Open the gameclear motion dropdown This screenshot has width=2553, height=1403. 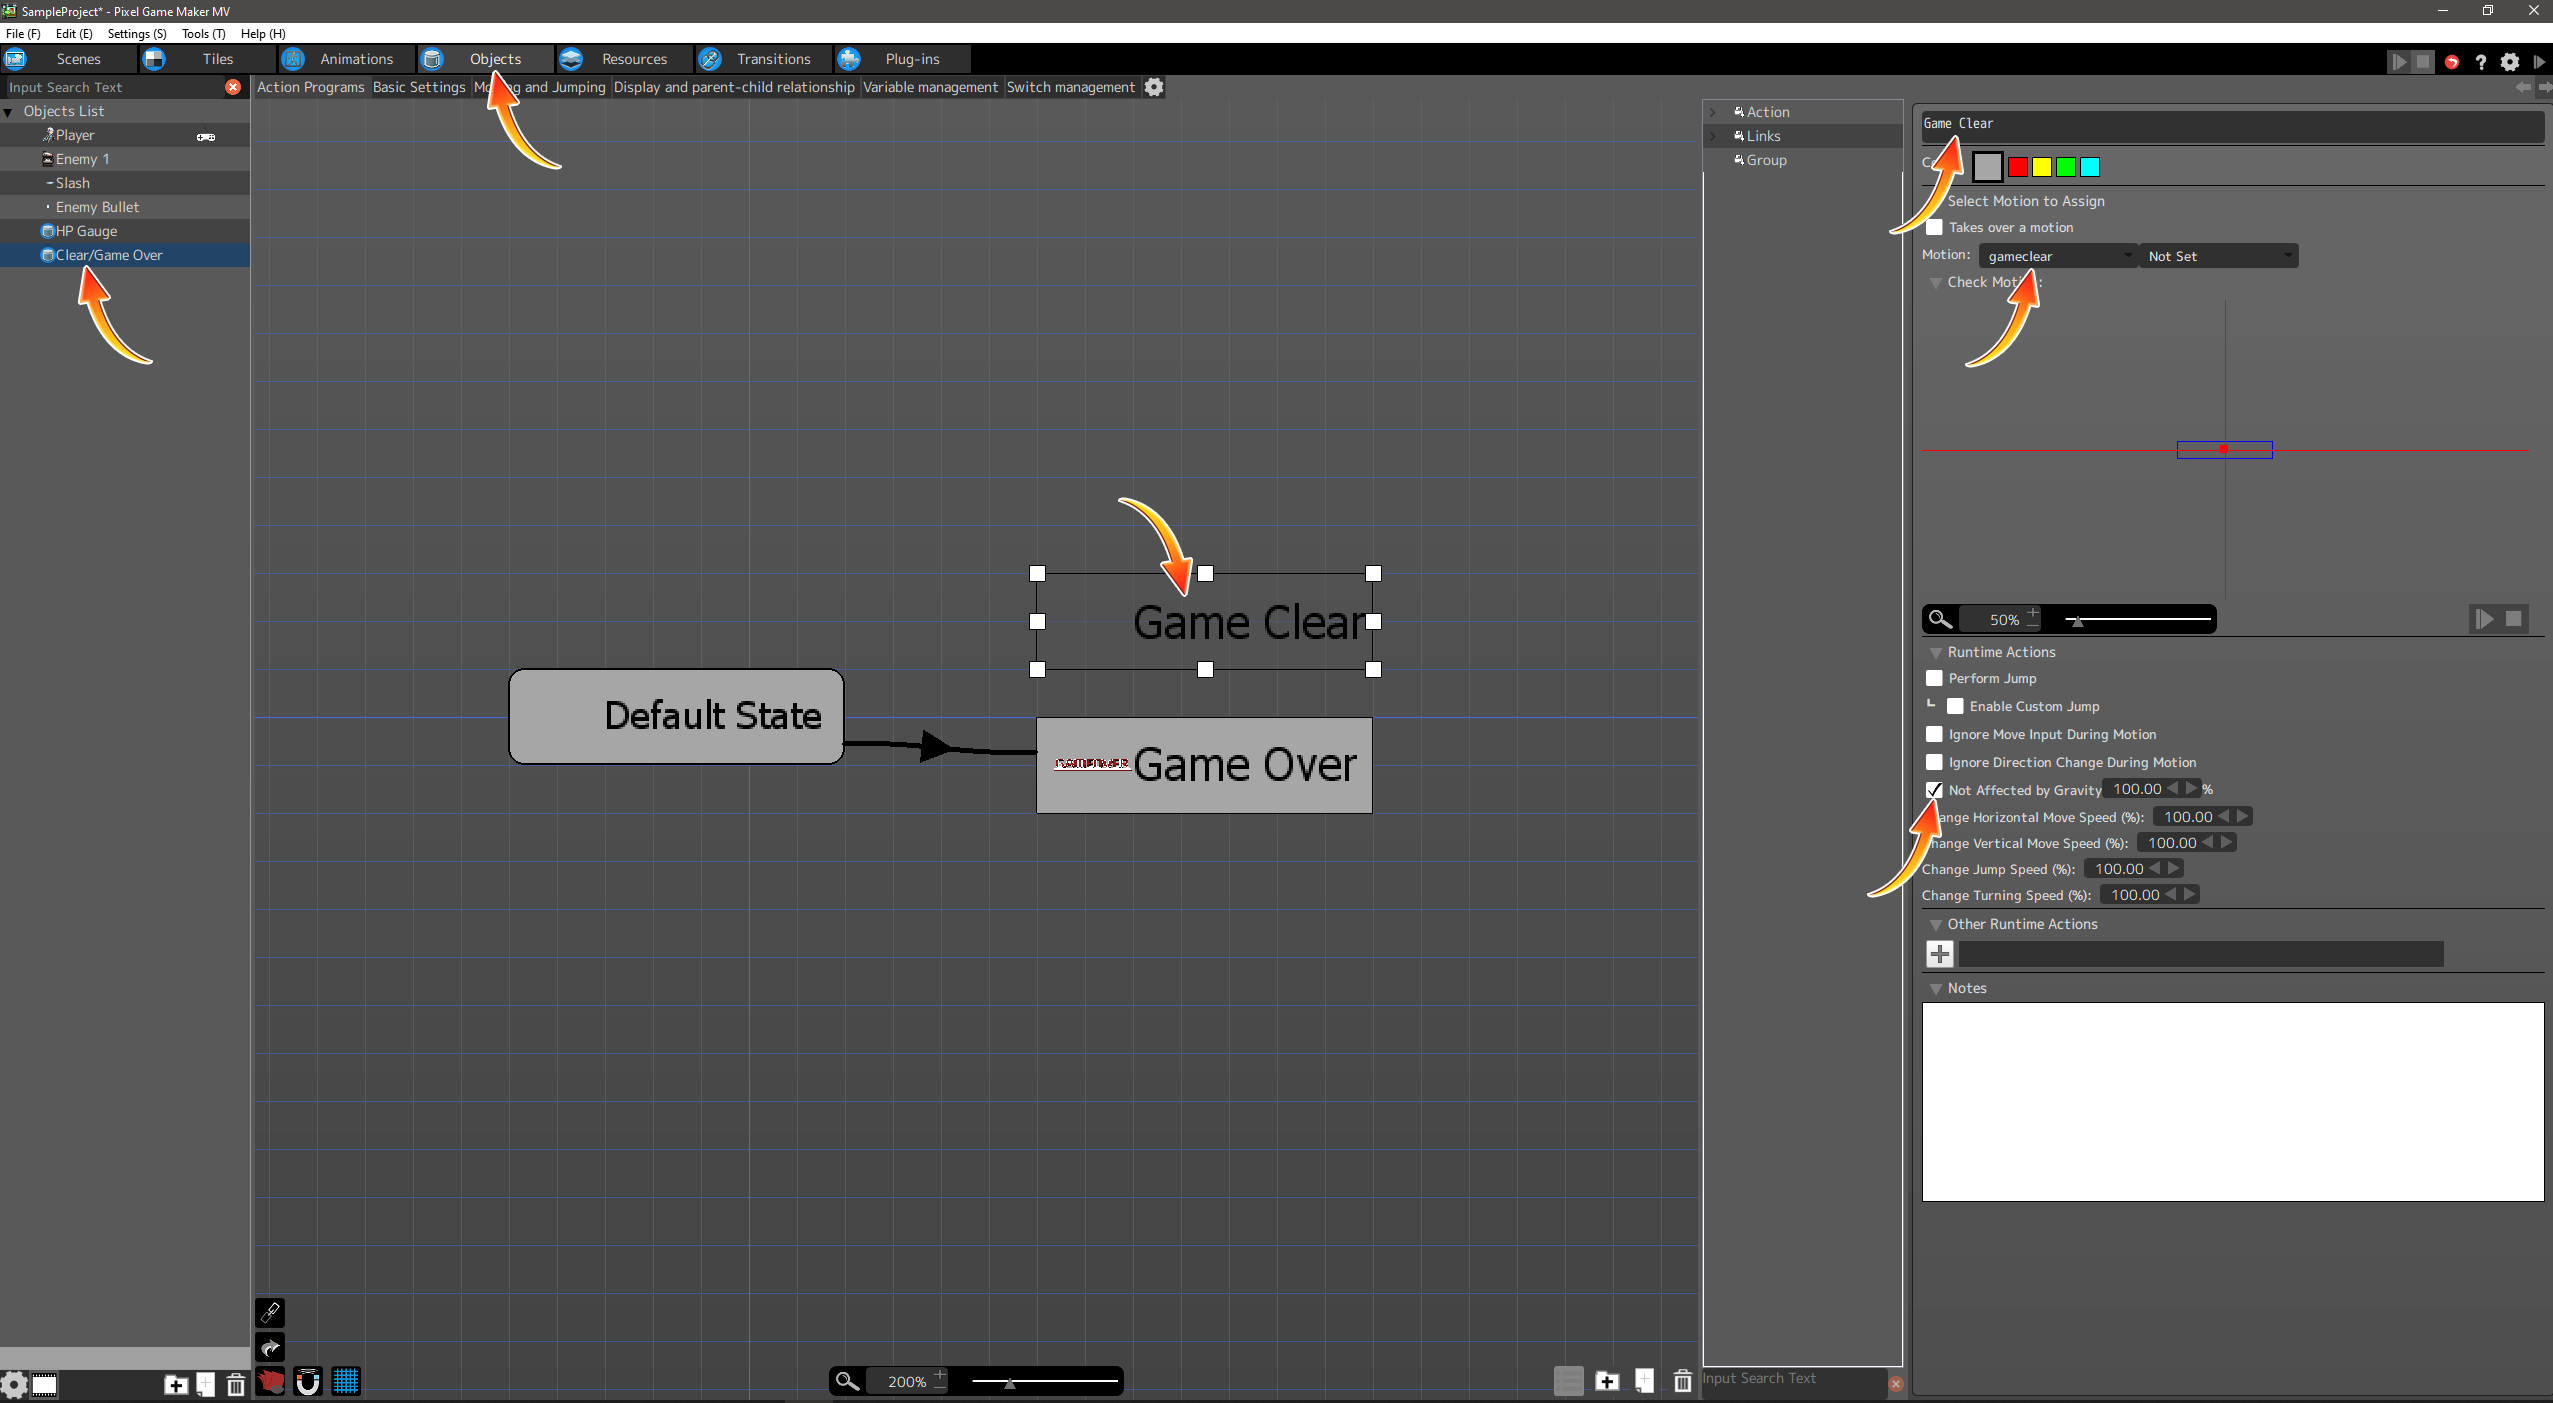pyautogui.click(x=2057, y=256)
